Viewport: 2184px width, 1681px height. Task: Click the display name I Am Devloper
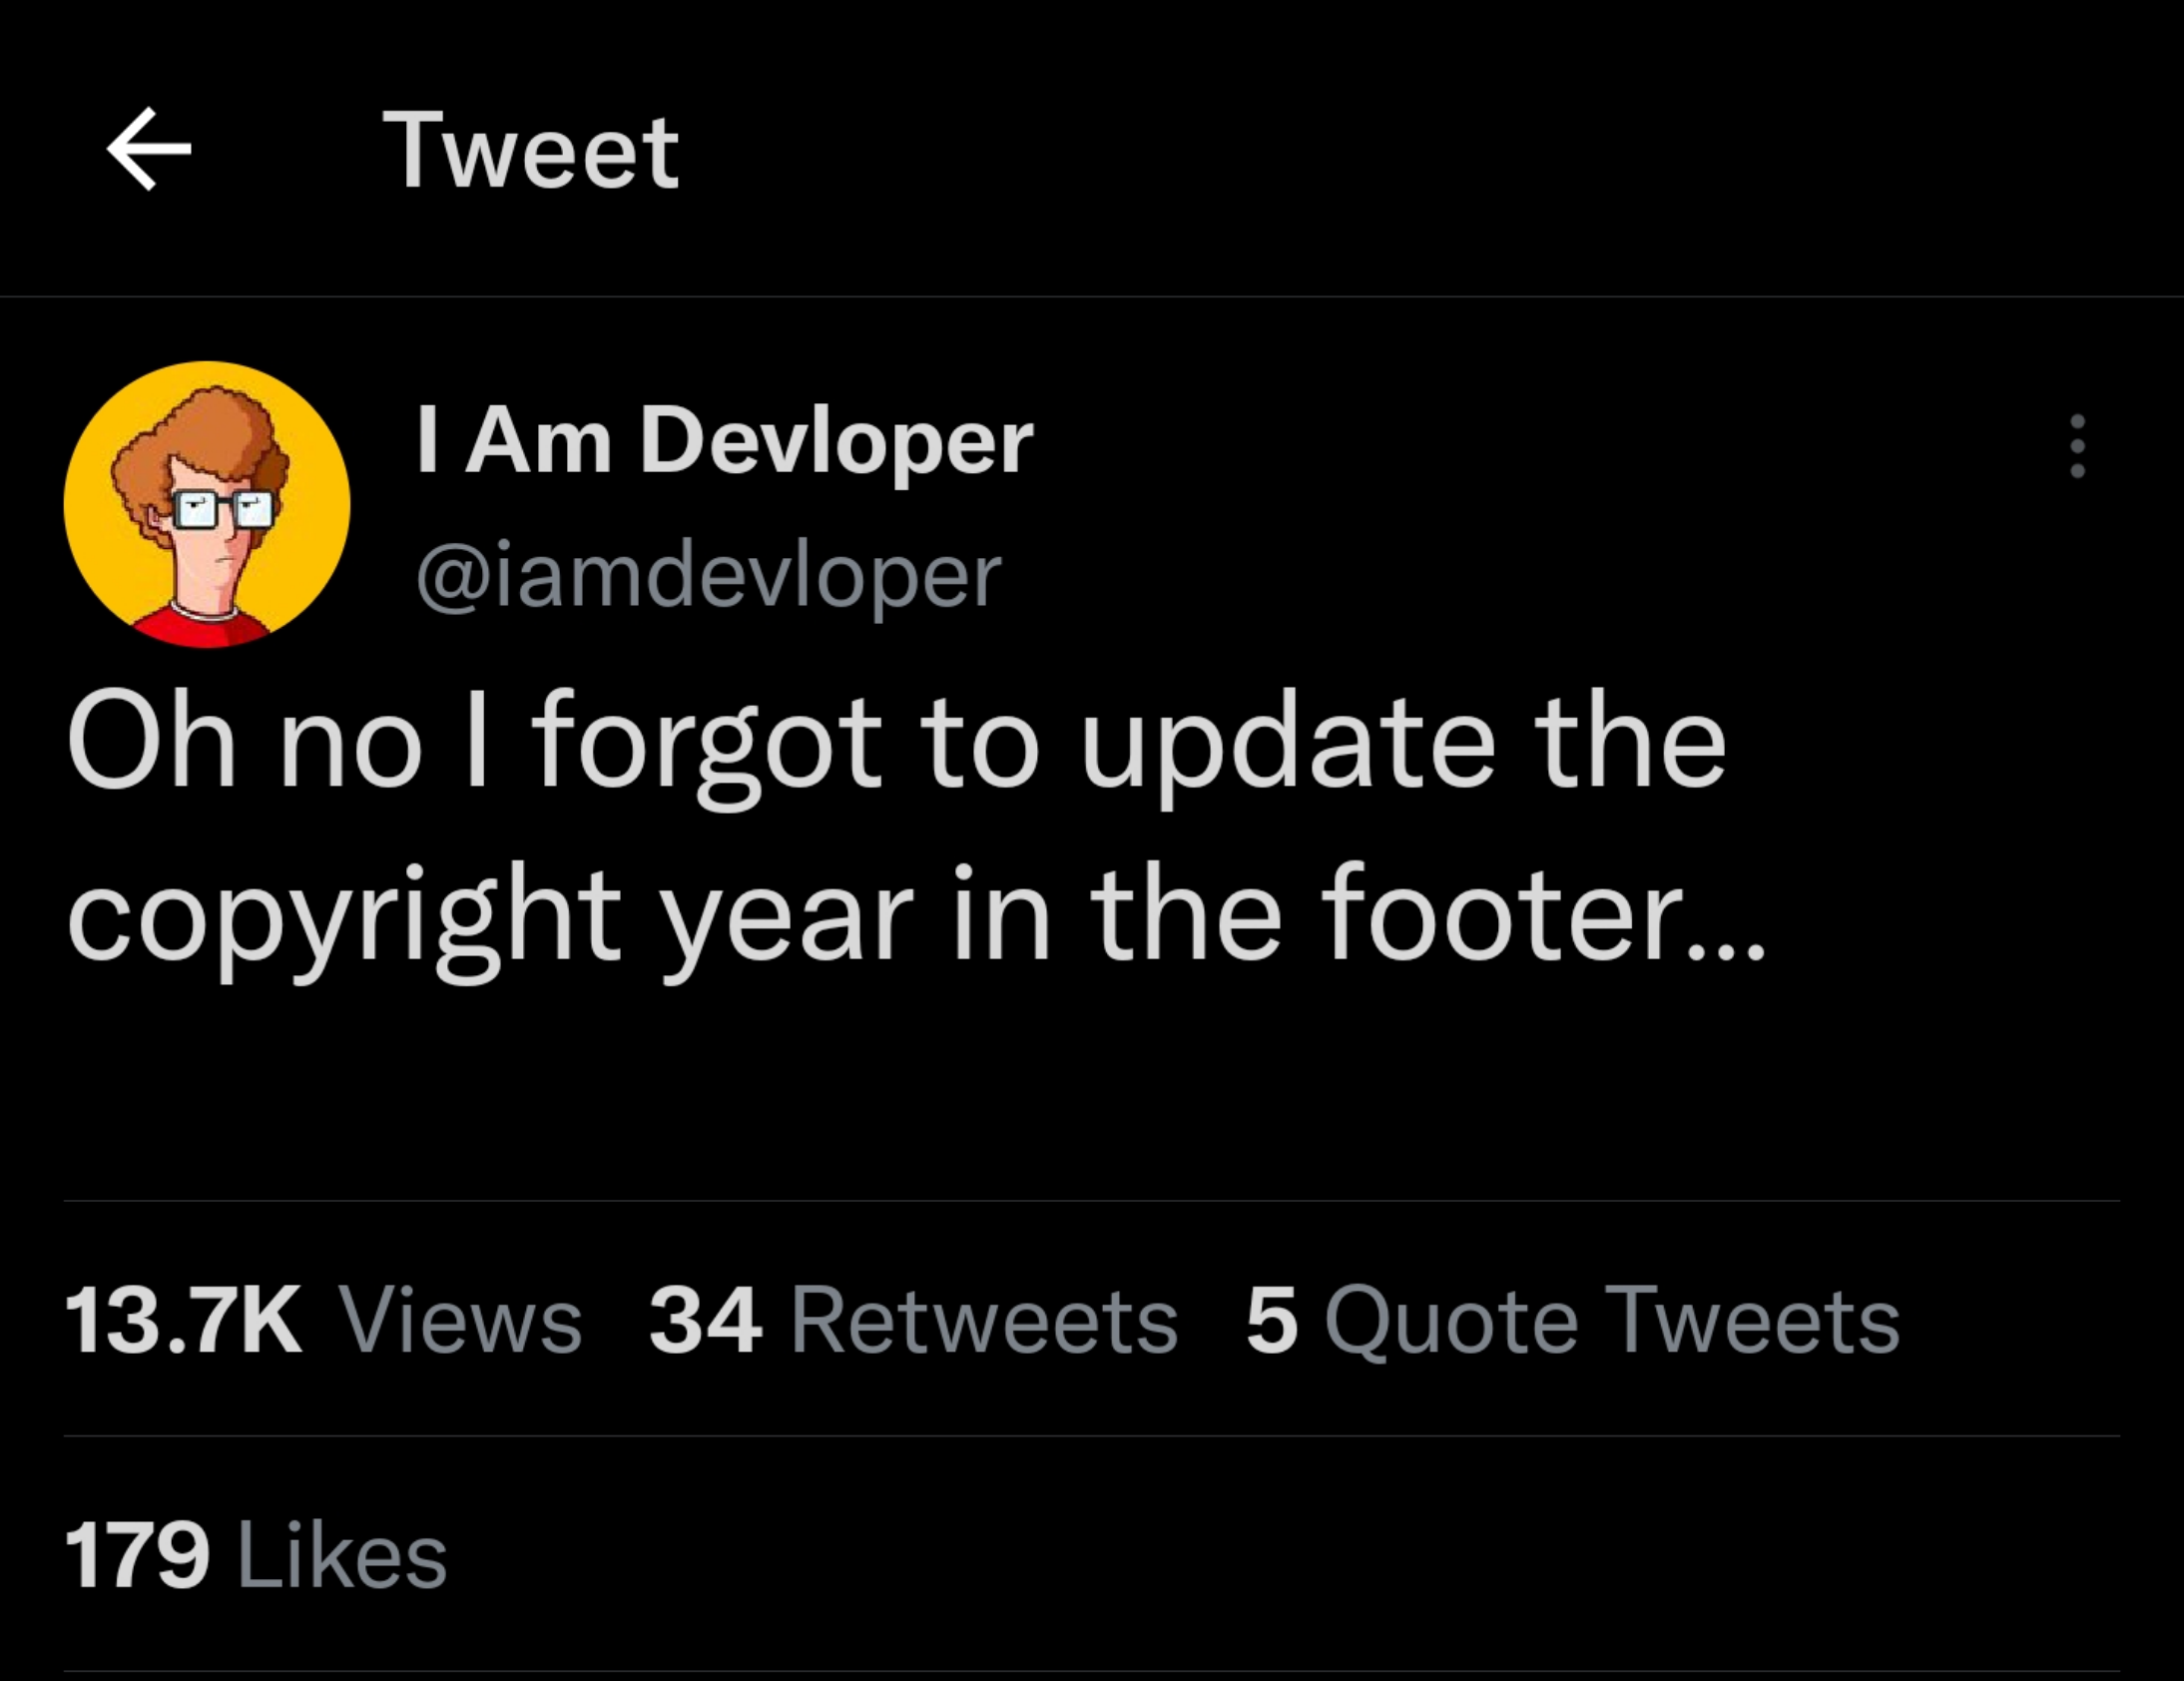(724, 441)
